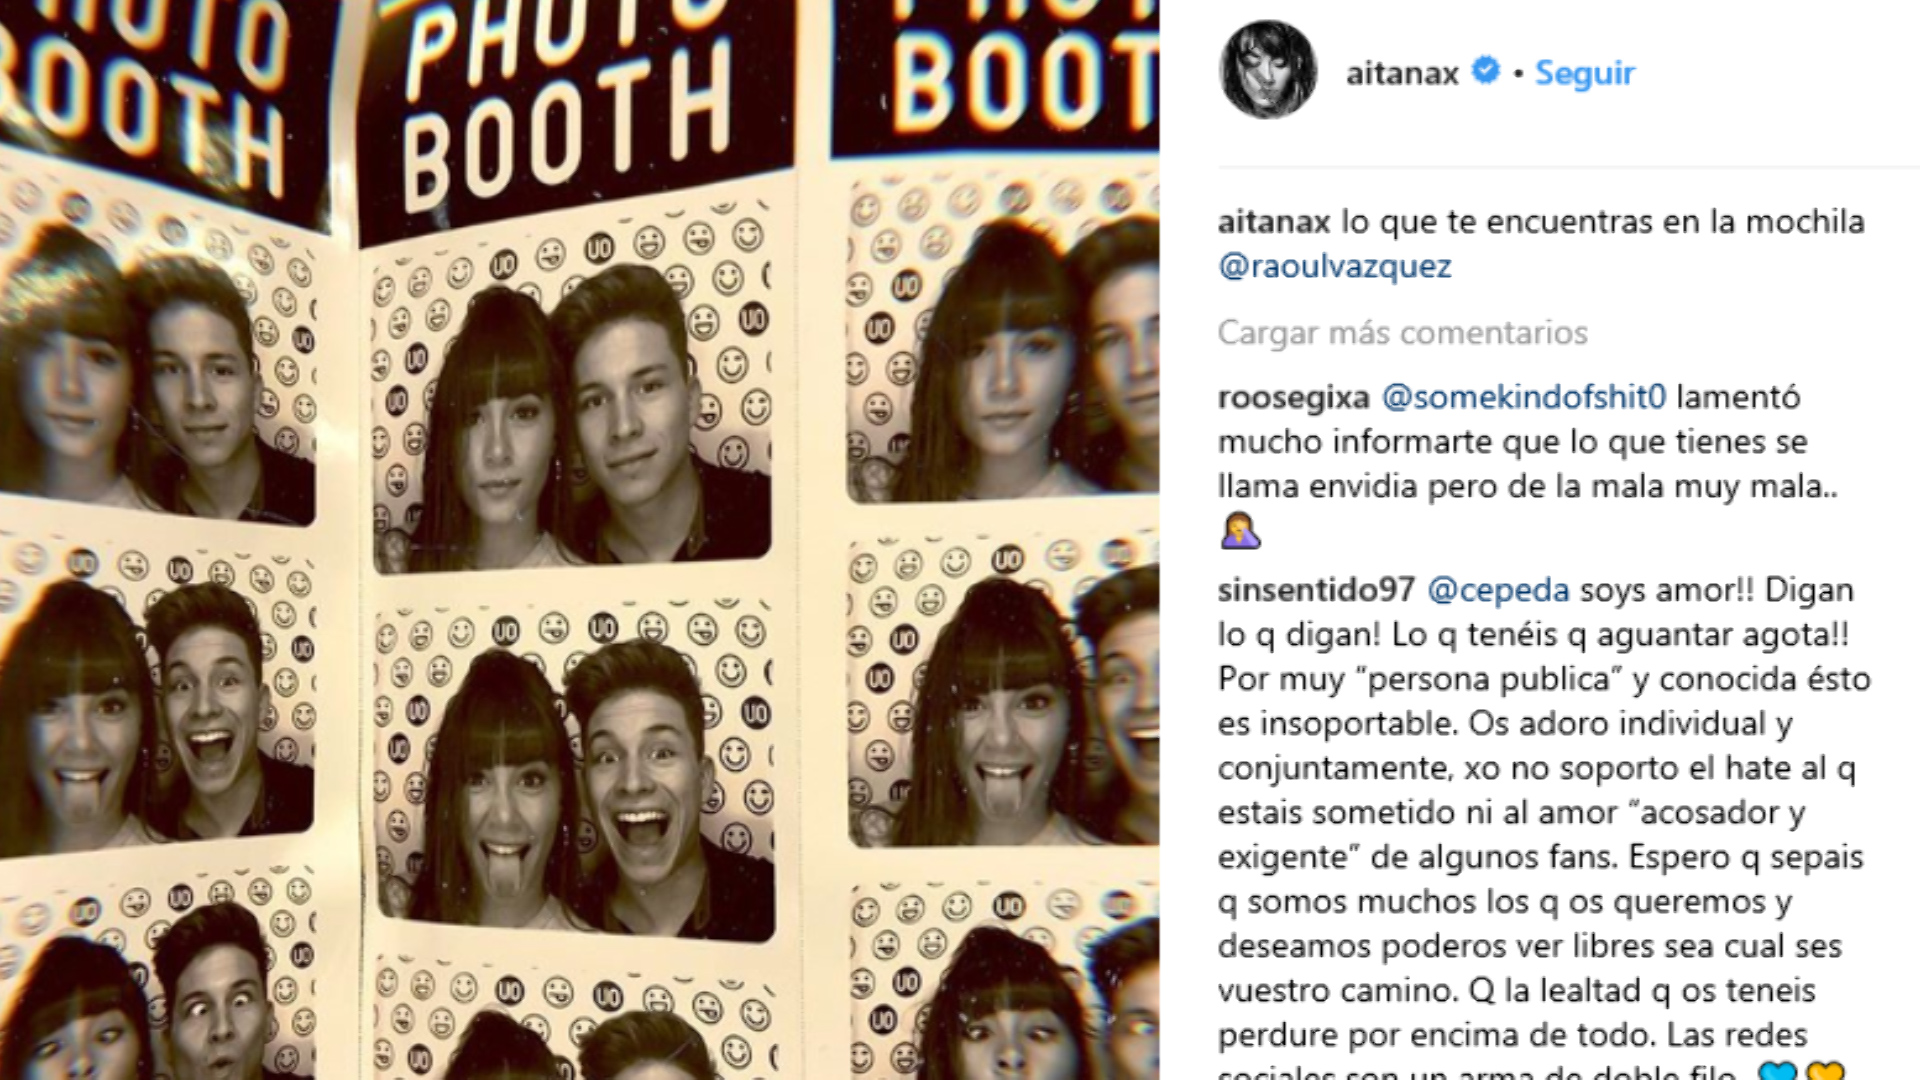Click the blue verified badge icon
1920x1080 pixels.
point(1486,71)
